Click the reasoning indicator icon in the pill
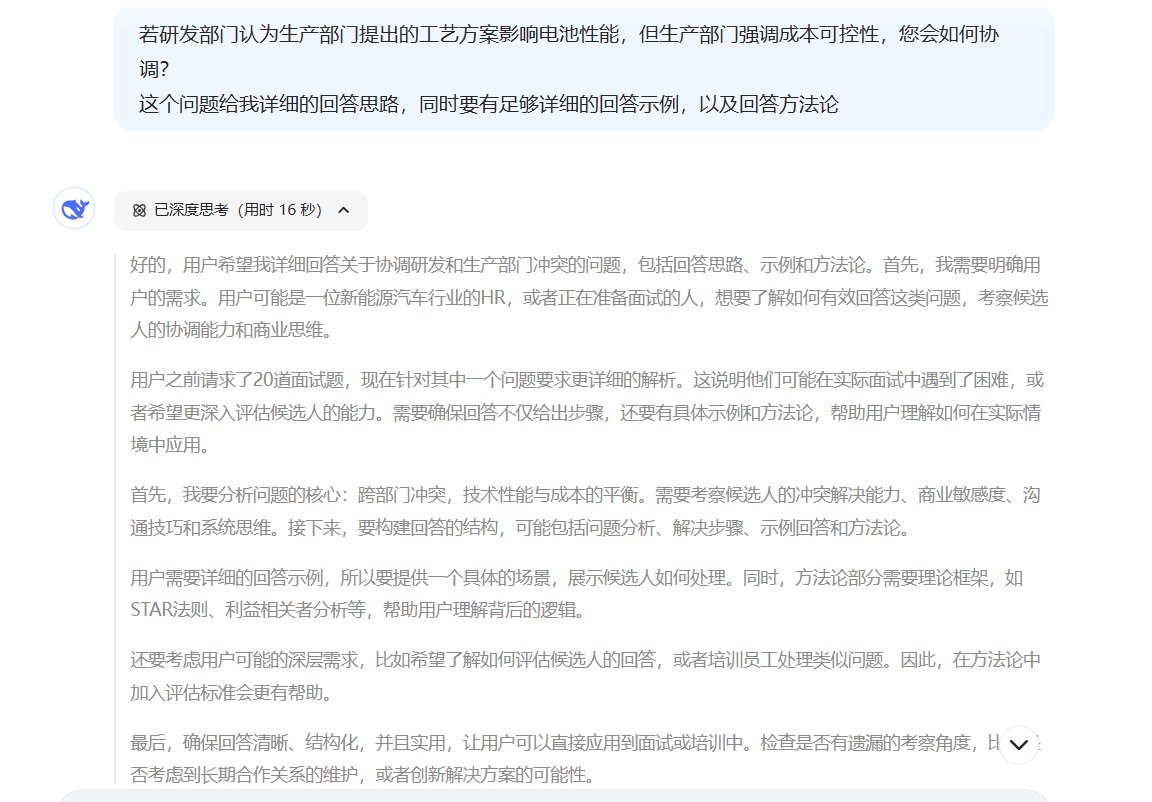 coord(139,211)
